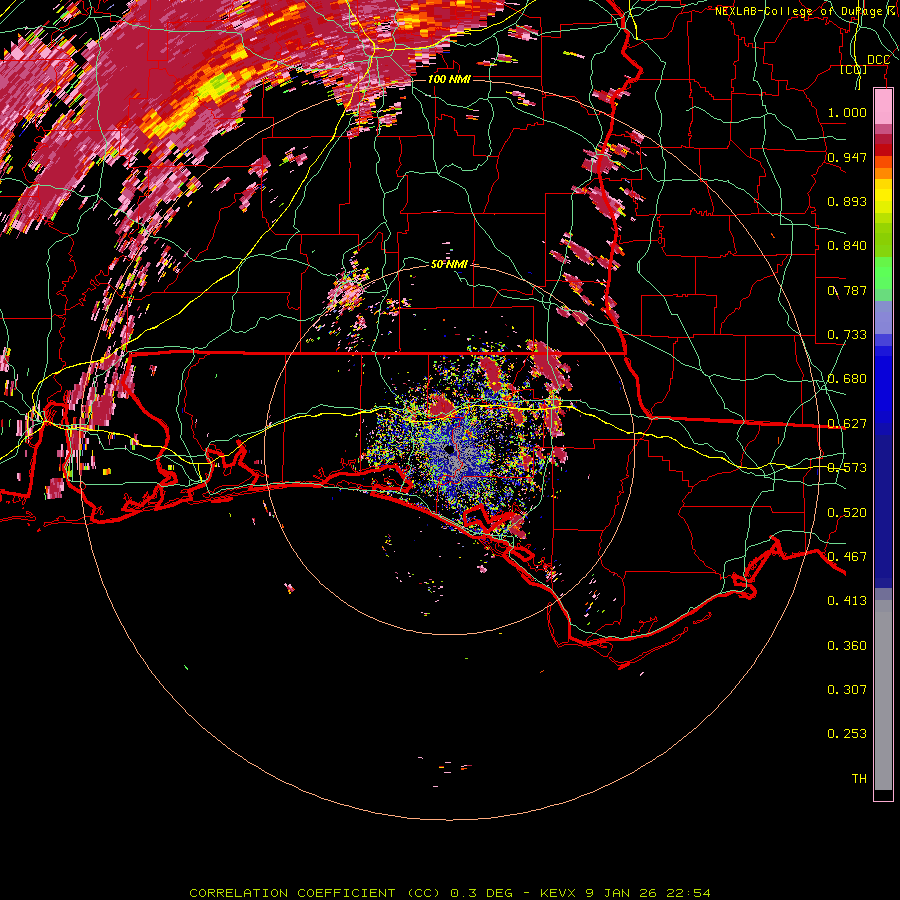Click the 0.360 legend value
Image resolution: width=900 pixels, height=900 pixels.
click(x=847, y=646)
